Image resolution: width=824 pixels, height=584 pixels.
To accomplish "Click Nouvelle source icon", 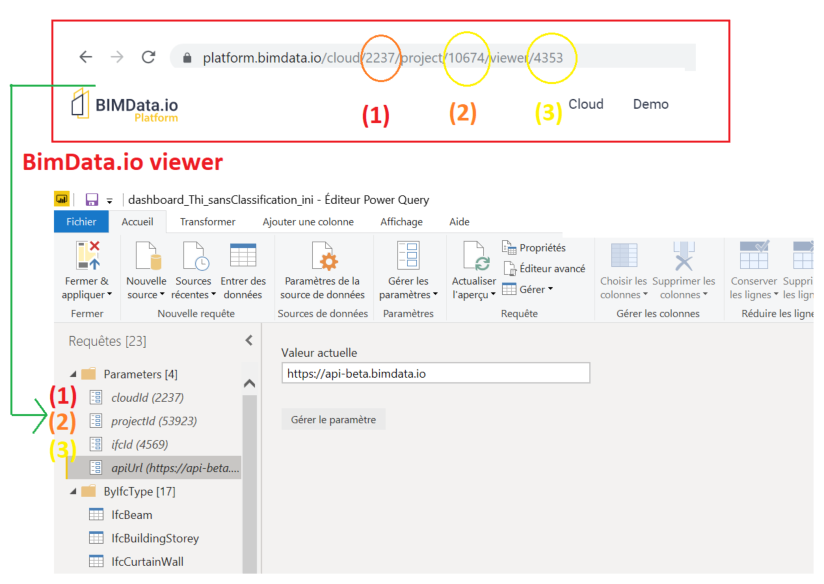I will tap(147, 256).
